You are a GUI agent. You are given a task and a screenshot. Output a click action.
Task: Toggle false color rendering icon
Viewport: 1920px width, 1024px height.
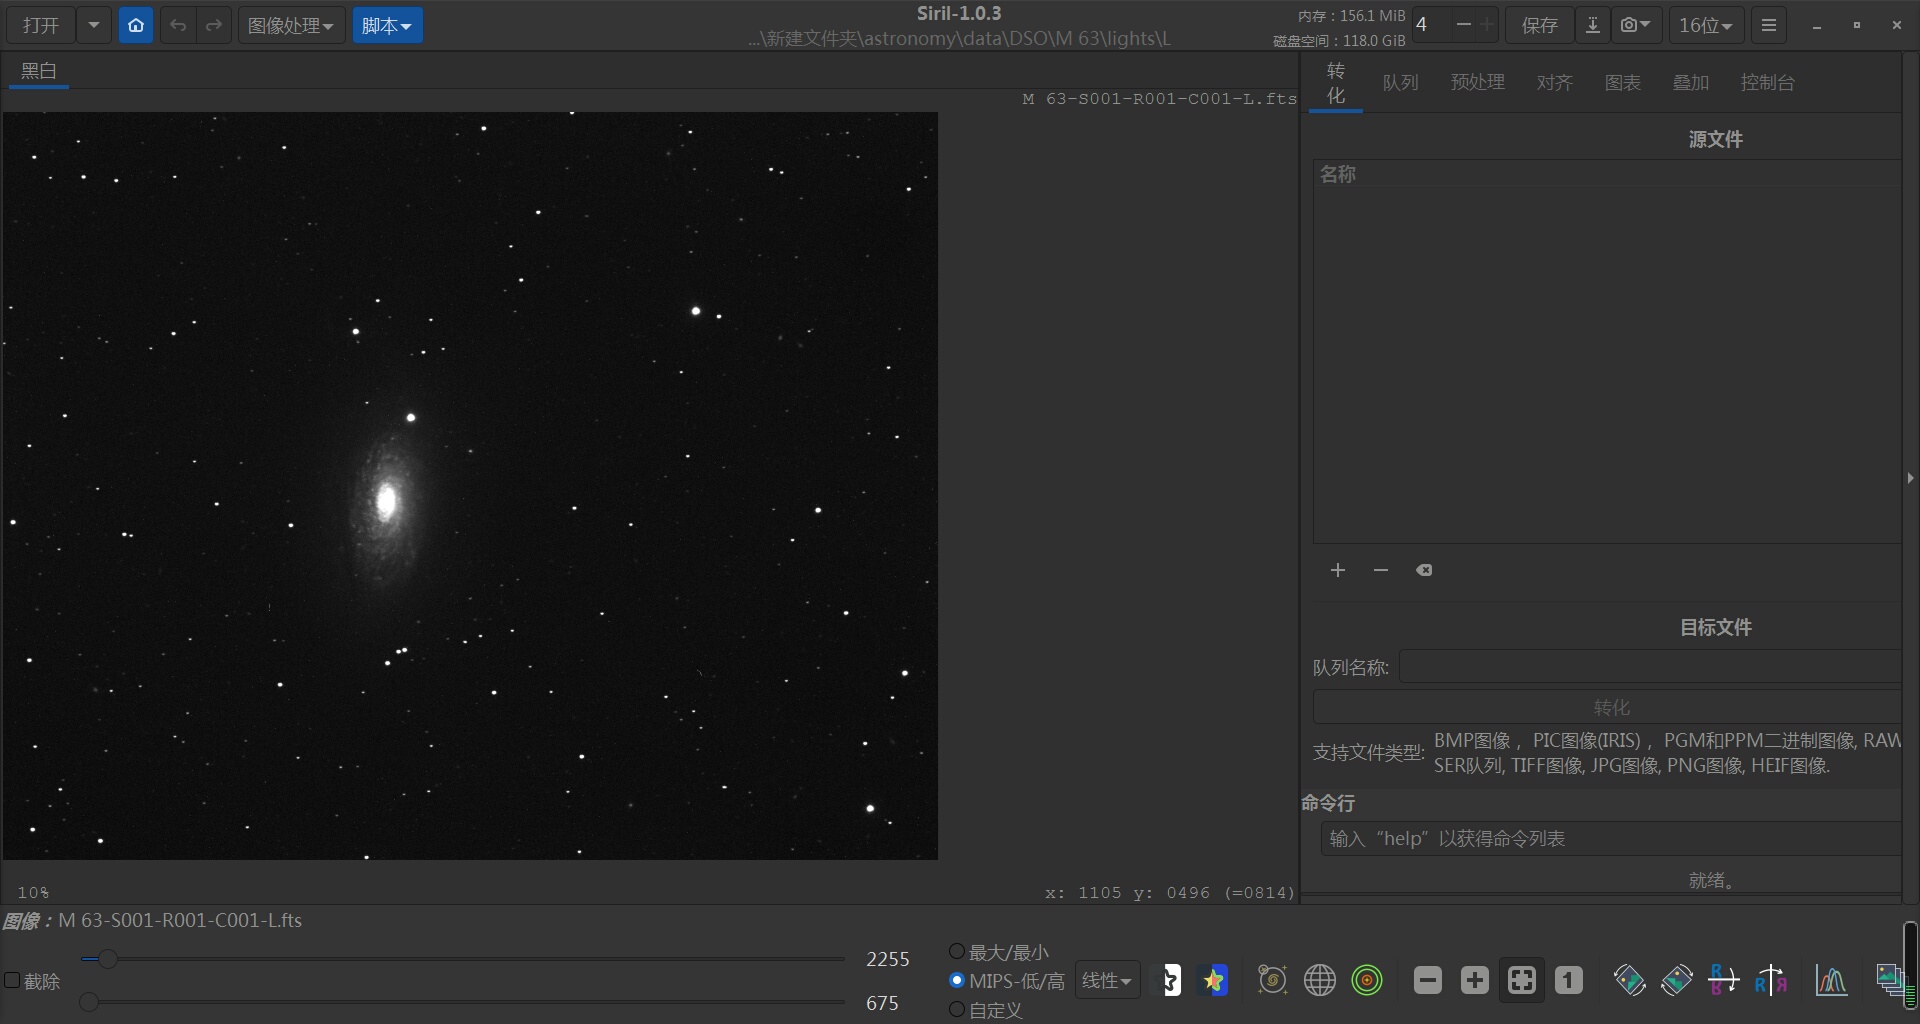pos(1214,980)
